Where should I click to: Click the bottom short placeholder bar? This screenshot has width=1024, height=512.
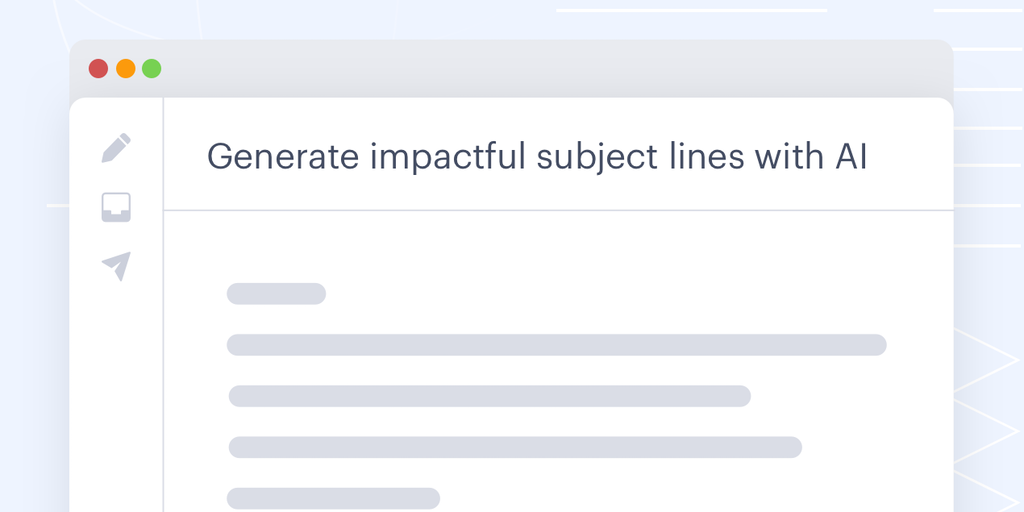pos(333,498)
